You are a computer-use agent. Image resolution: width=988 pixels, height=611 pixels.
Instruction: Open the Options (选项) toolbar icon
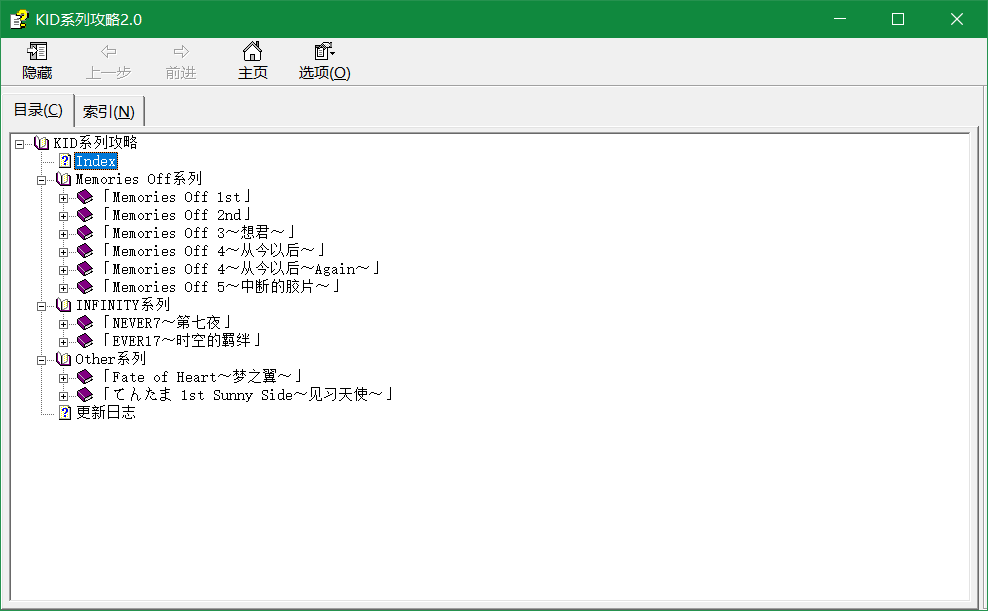322,58
